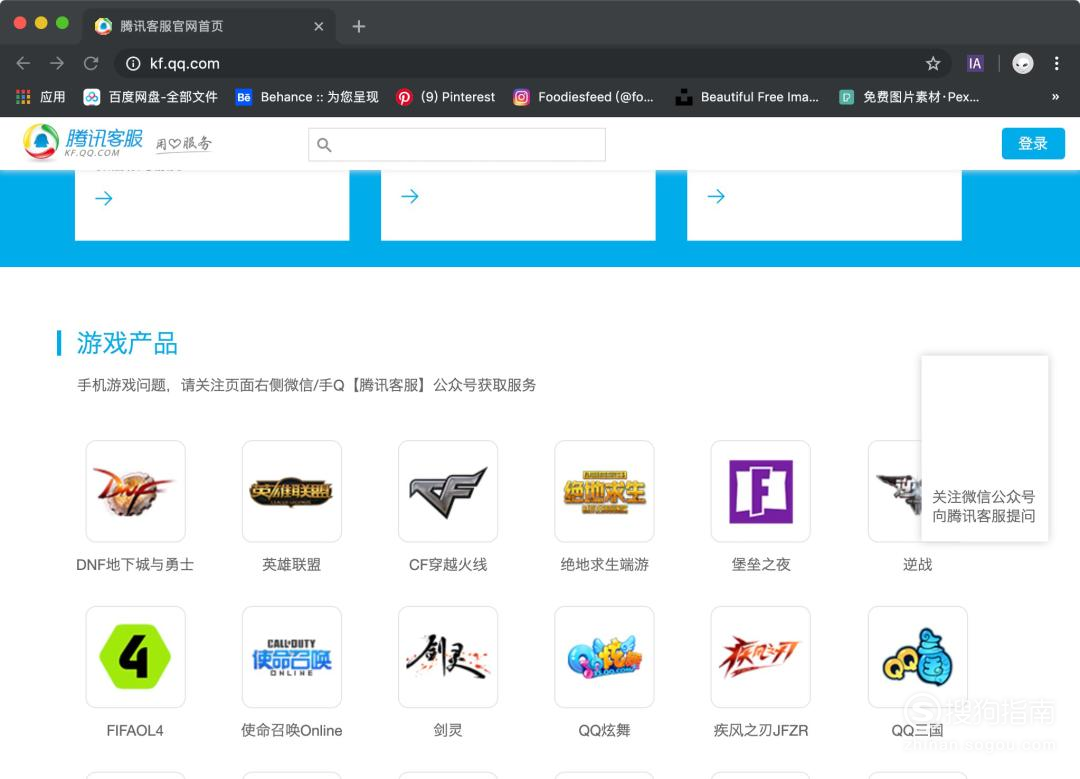Open the 绝地求生端游 game icon

(604, 491)
